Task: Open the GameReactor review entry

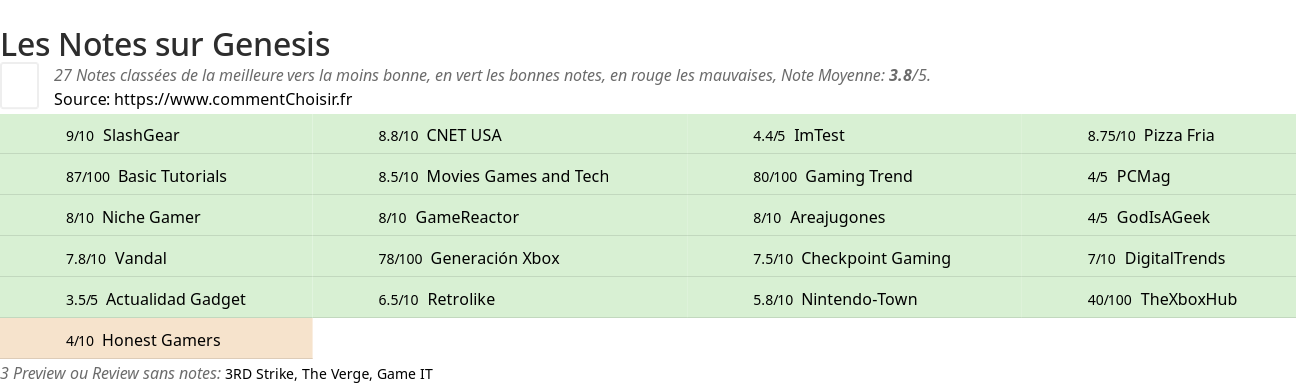Action: tap(469, 217)
